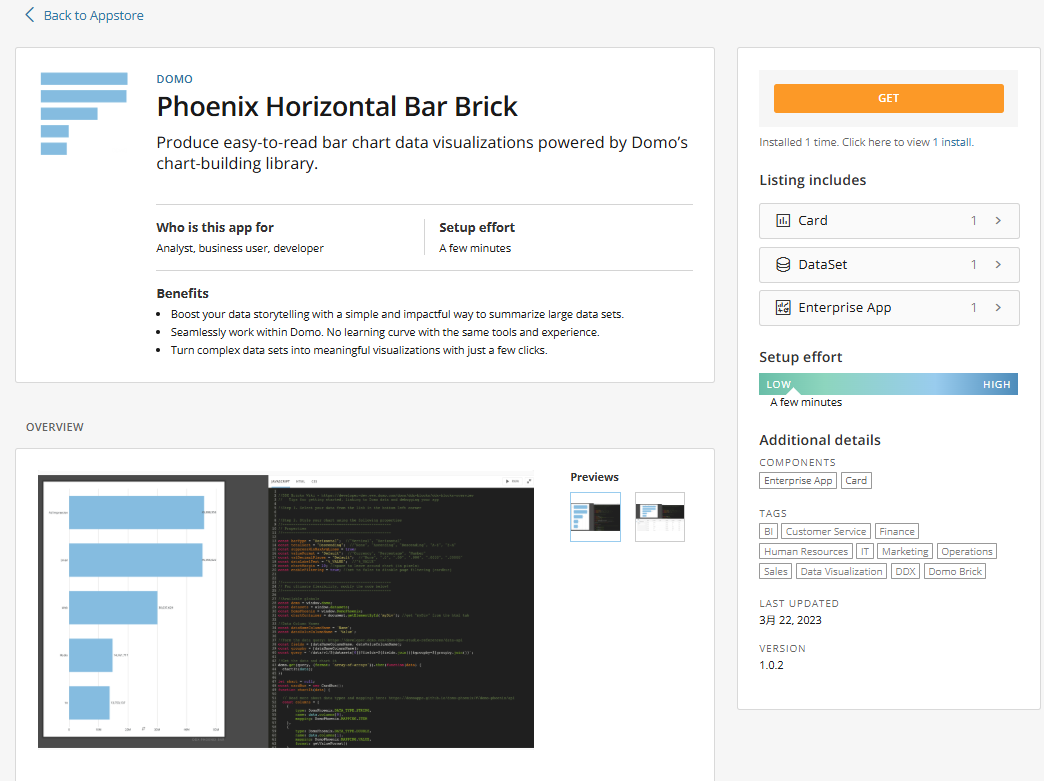Select the second preview thumbnail
The width and height of the screenshot is (1044, 781).
click(659, 517)
